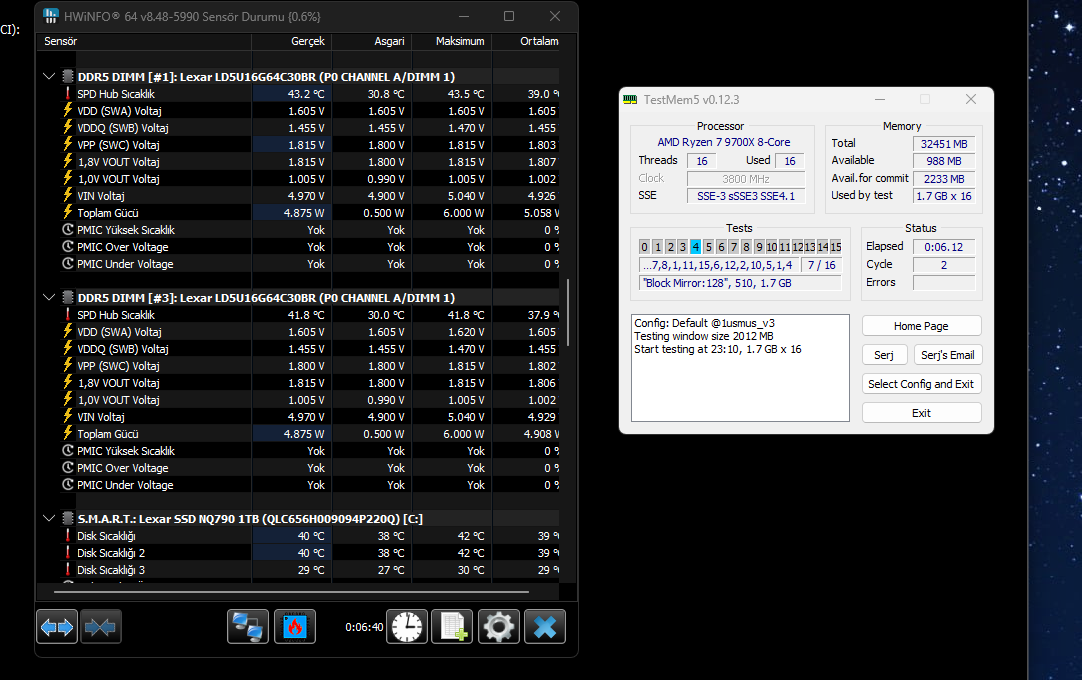Click the 0:06.12 Elapsed value
The width and height of the screenshot is (1082, 680).
point(943,247)
